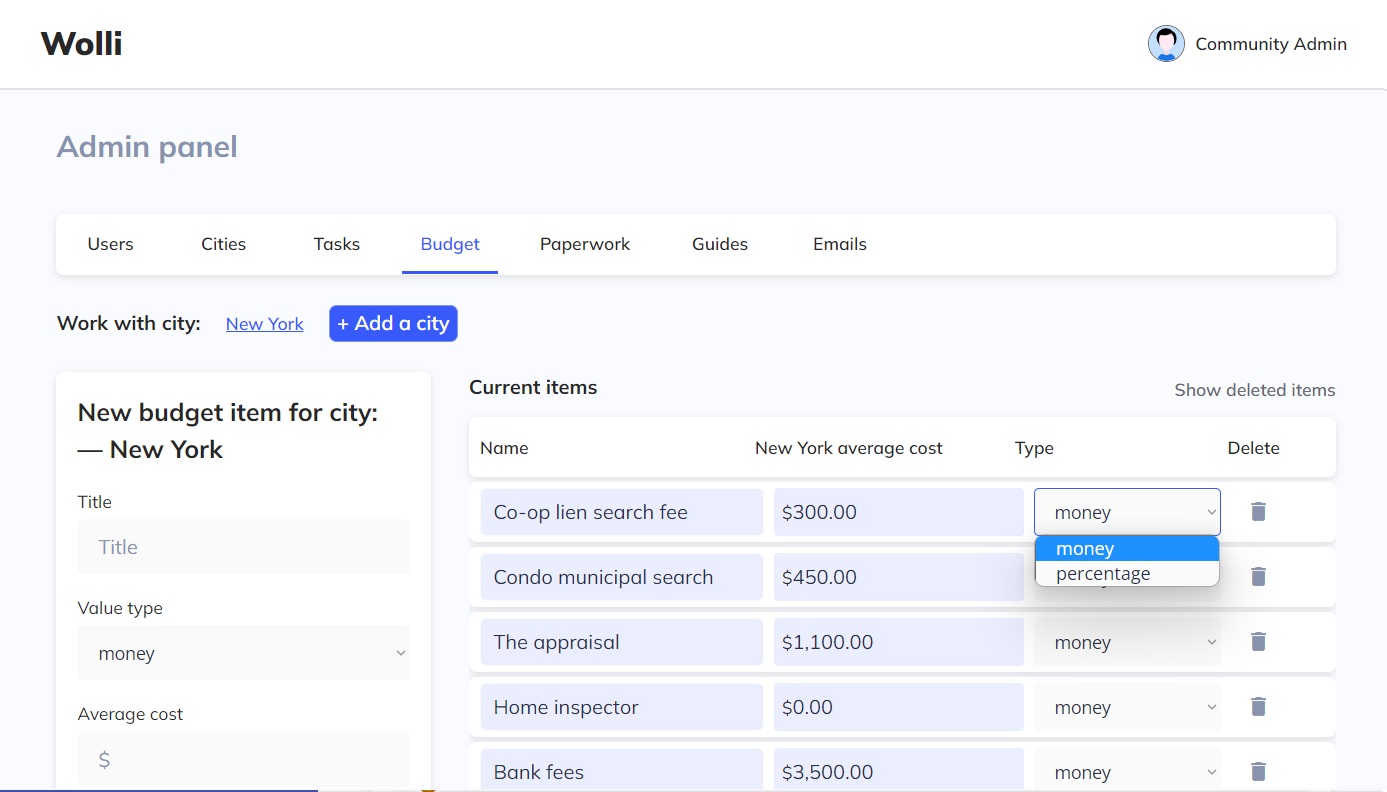Show deleted items
1387x792 pixels.
1254,390
